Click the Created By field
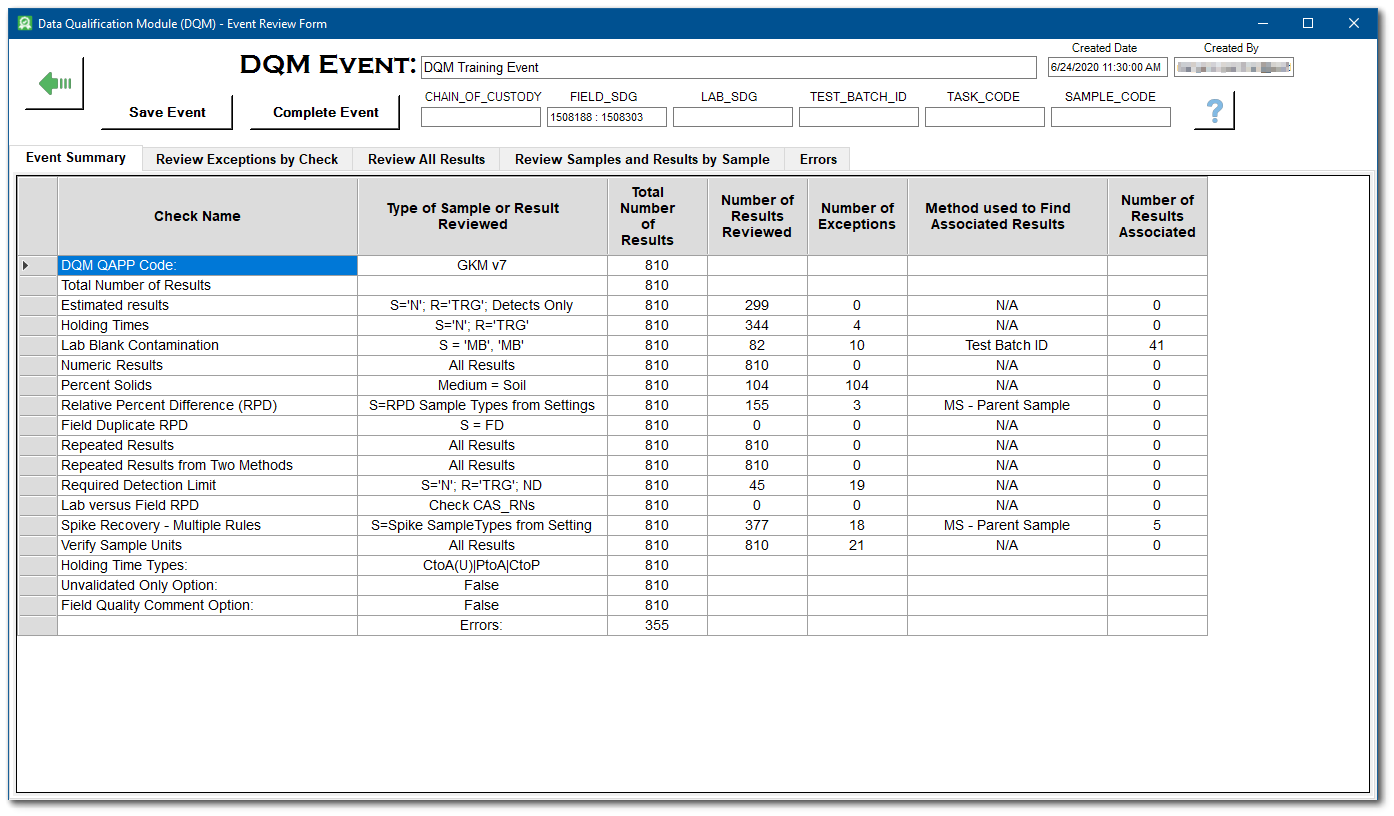The width and height of the screenshot is (1394, 816). [x=1234, y=67]
